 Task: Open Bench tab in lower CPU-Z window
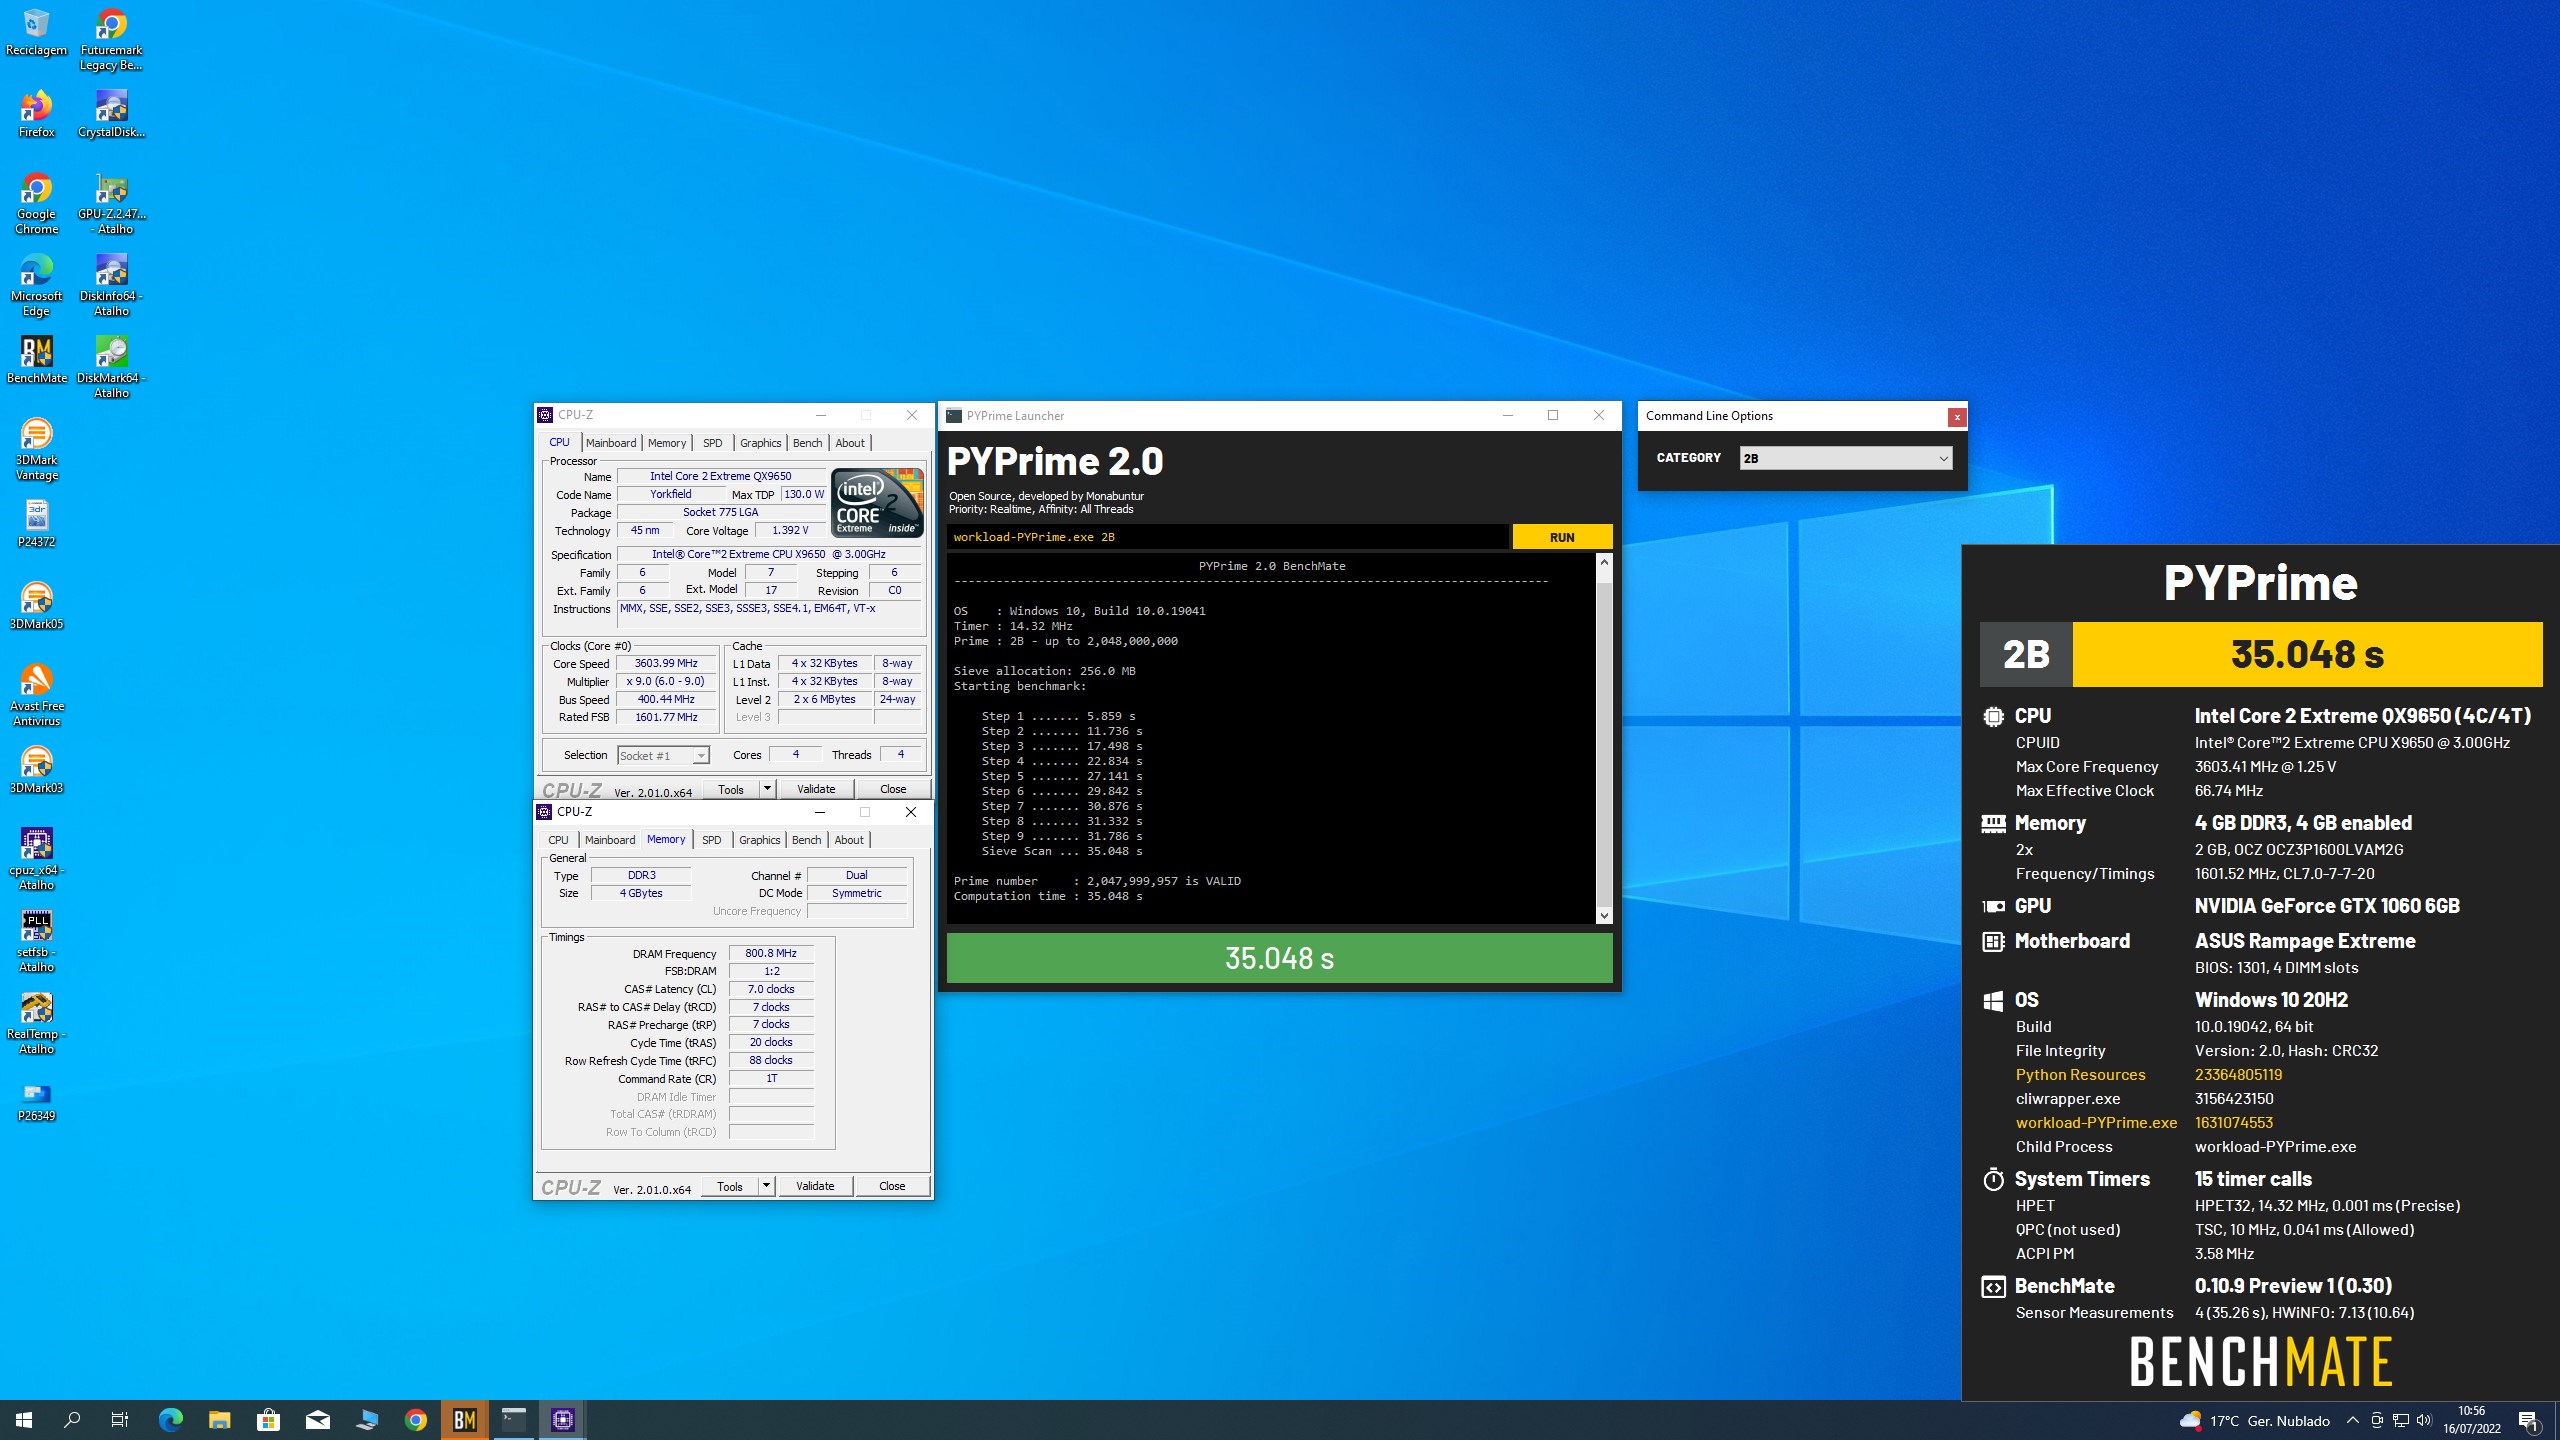coord(806,840)
